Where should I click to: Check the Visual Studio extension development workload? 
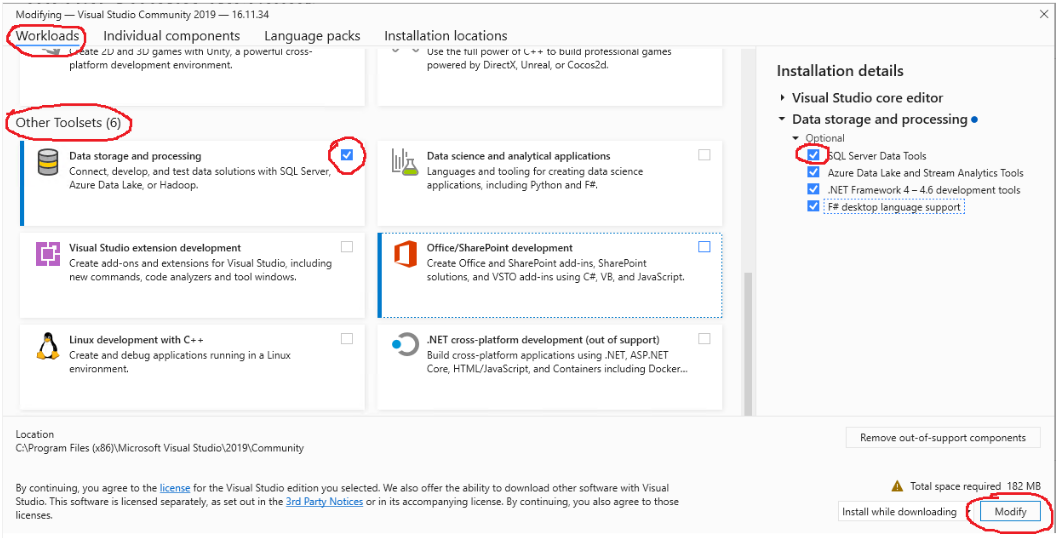coord(346,247)
